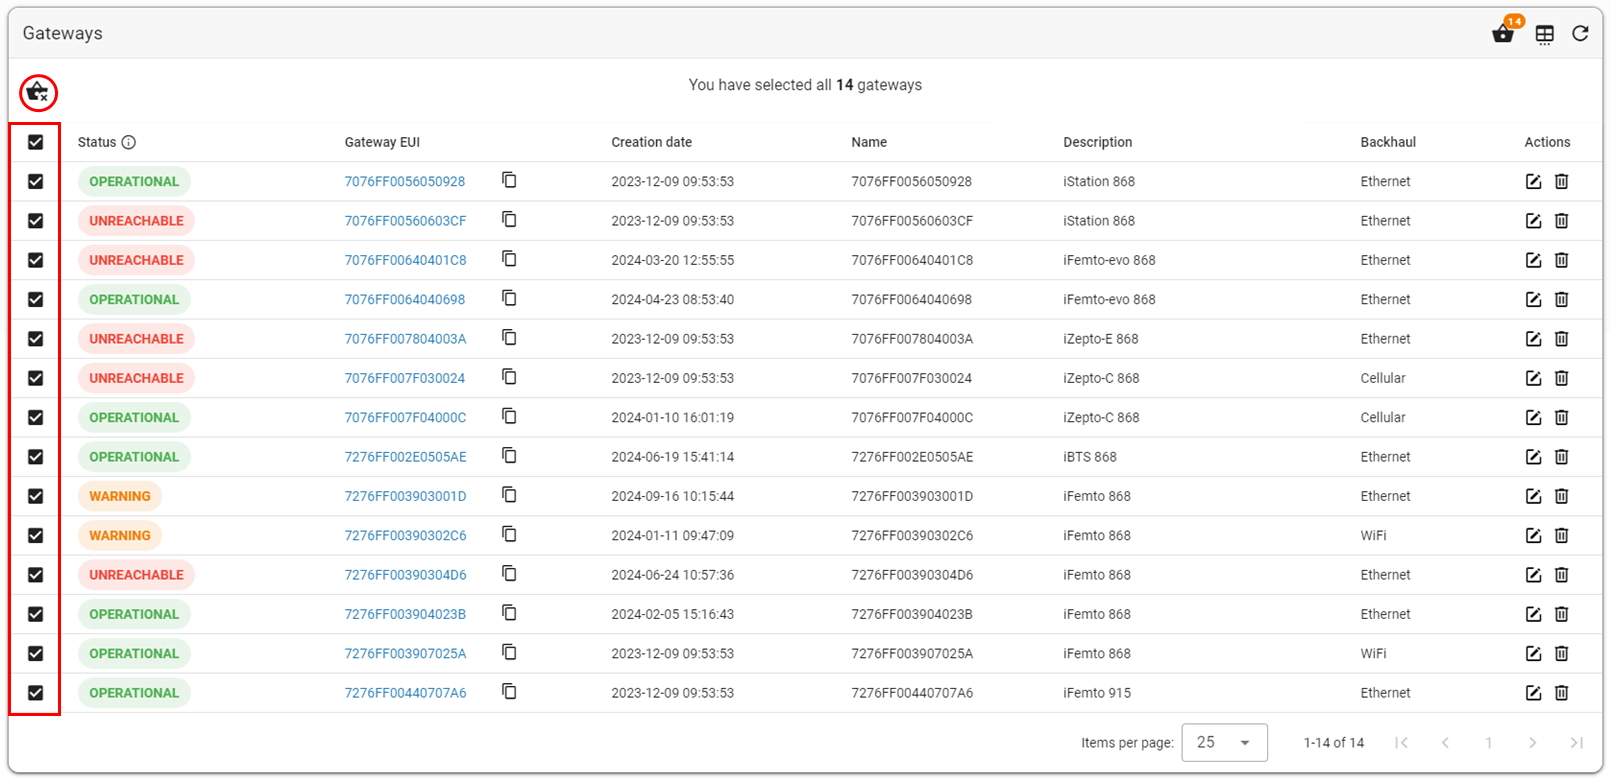Deselect the 7276FF003903001D warning gateway
This screenshot has width=1613, height=782.
(x=36, y=496)
